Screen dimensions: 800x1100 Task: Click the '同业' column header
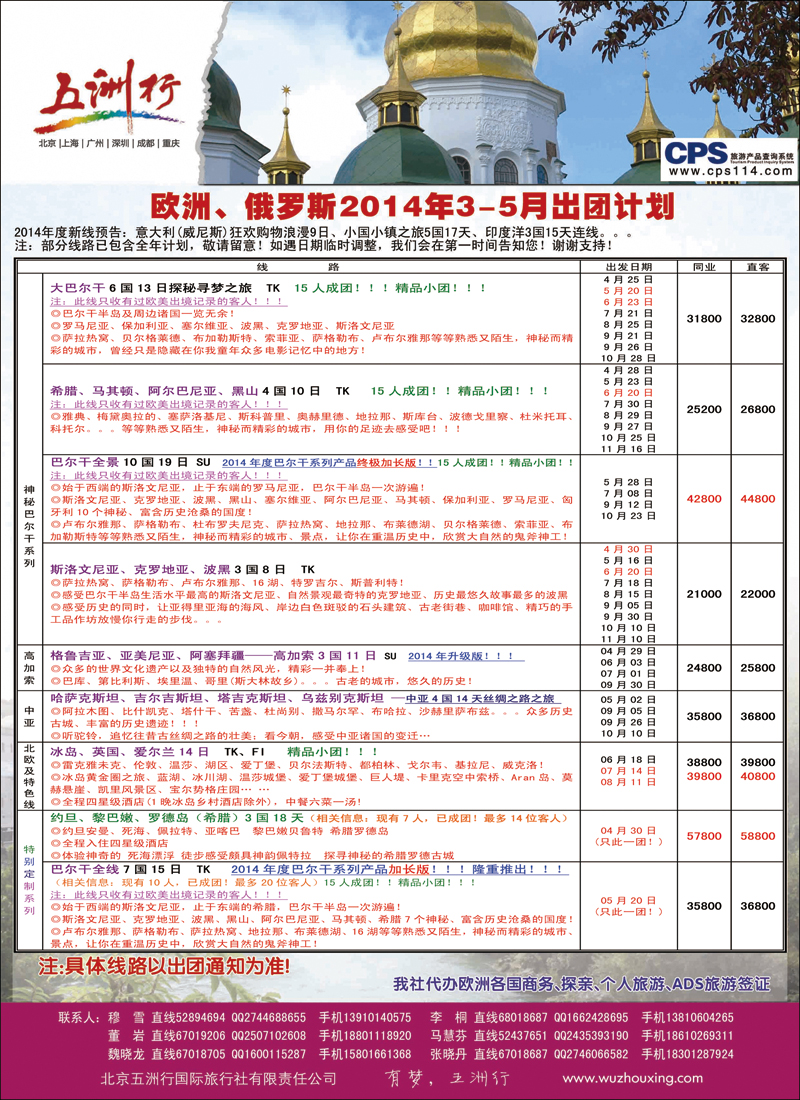[704, 267]
